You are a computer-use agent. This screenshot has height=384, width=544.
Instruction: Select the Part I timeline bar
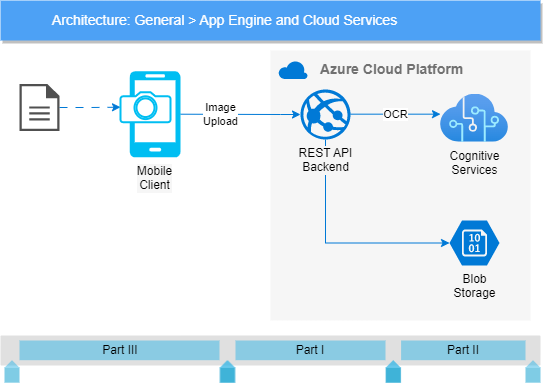tap(310, 350)
